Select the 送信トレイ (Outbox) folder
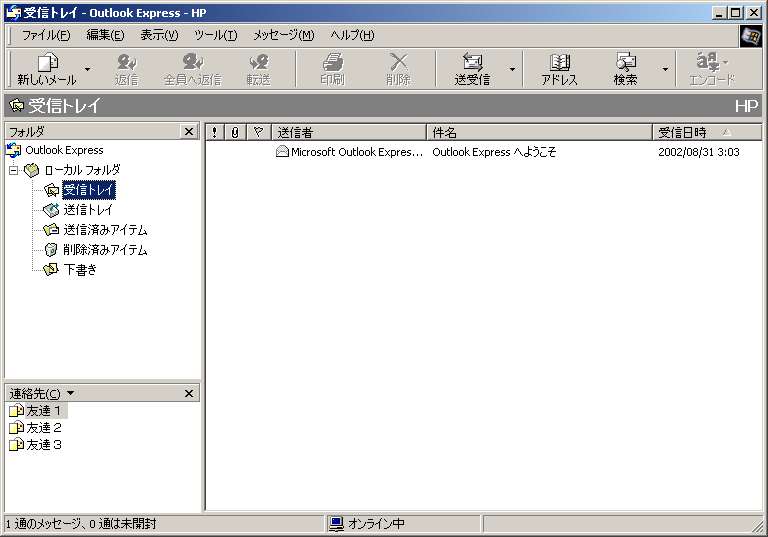The width and height of the screenshot is (768, 537). pyautogui.click(x=87, y=210)
